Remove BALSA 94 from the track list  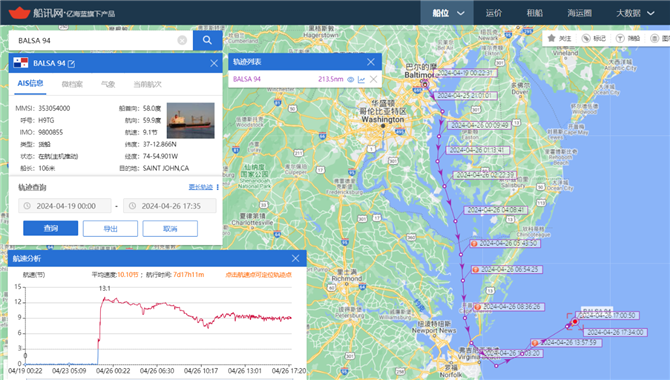tap(373, 80)
